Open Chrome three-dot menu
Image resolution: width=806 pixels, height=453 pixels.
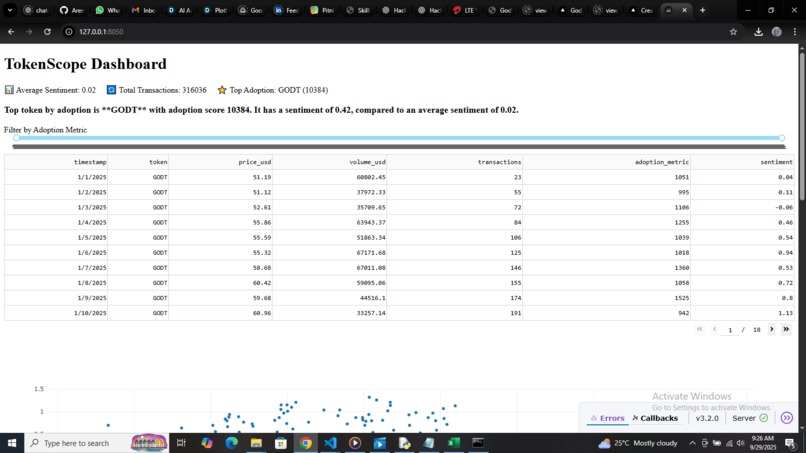pyautogui.click(x=795, y=32)
